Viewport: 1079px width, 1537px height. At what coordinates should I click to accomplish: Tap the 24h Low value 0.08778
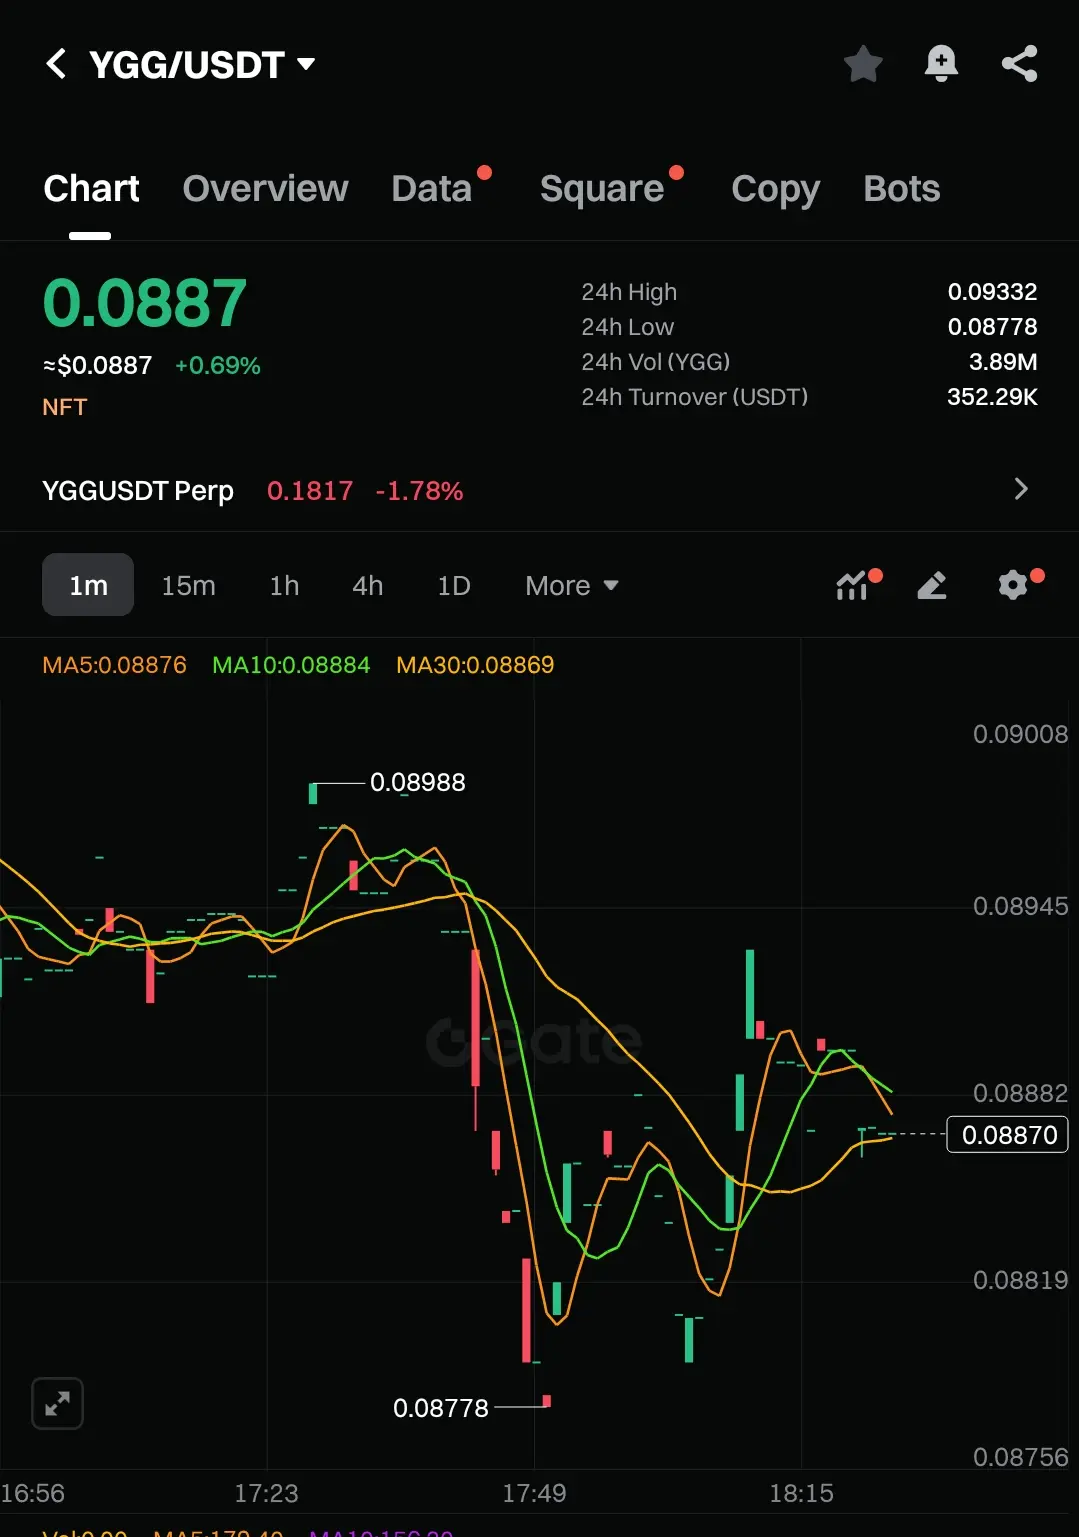pyautogui.click(x=992, y=327)
